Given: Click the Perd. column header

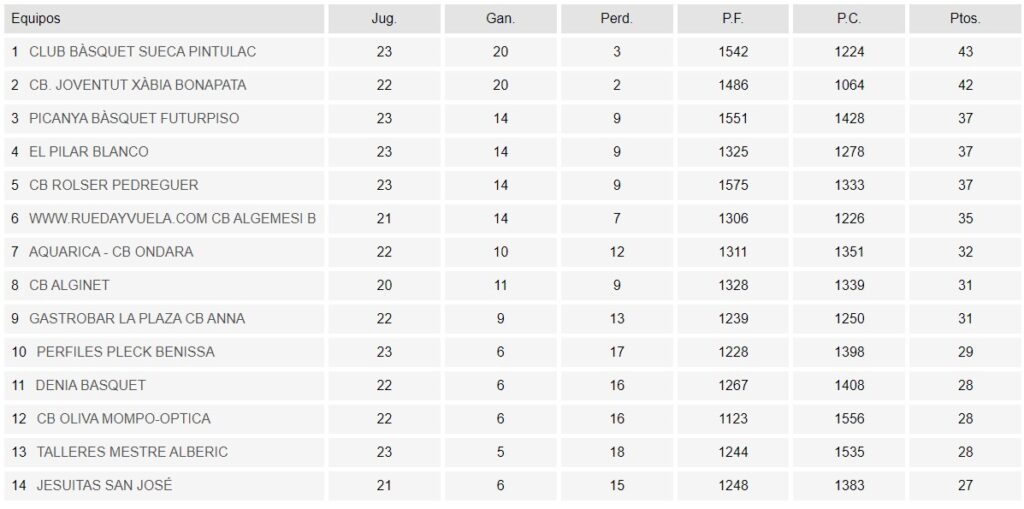Looking at the screenshot, I should pos(617,19).
